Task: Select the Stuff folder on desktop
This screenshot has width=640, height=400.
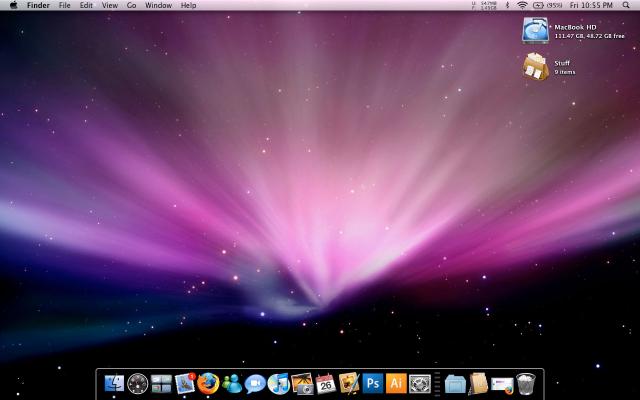Action: (536, 67)
